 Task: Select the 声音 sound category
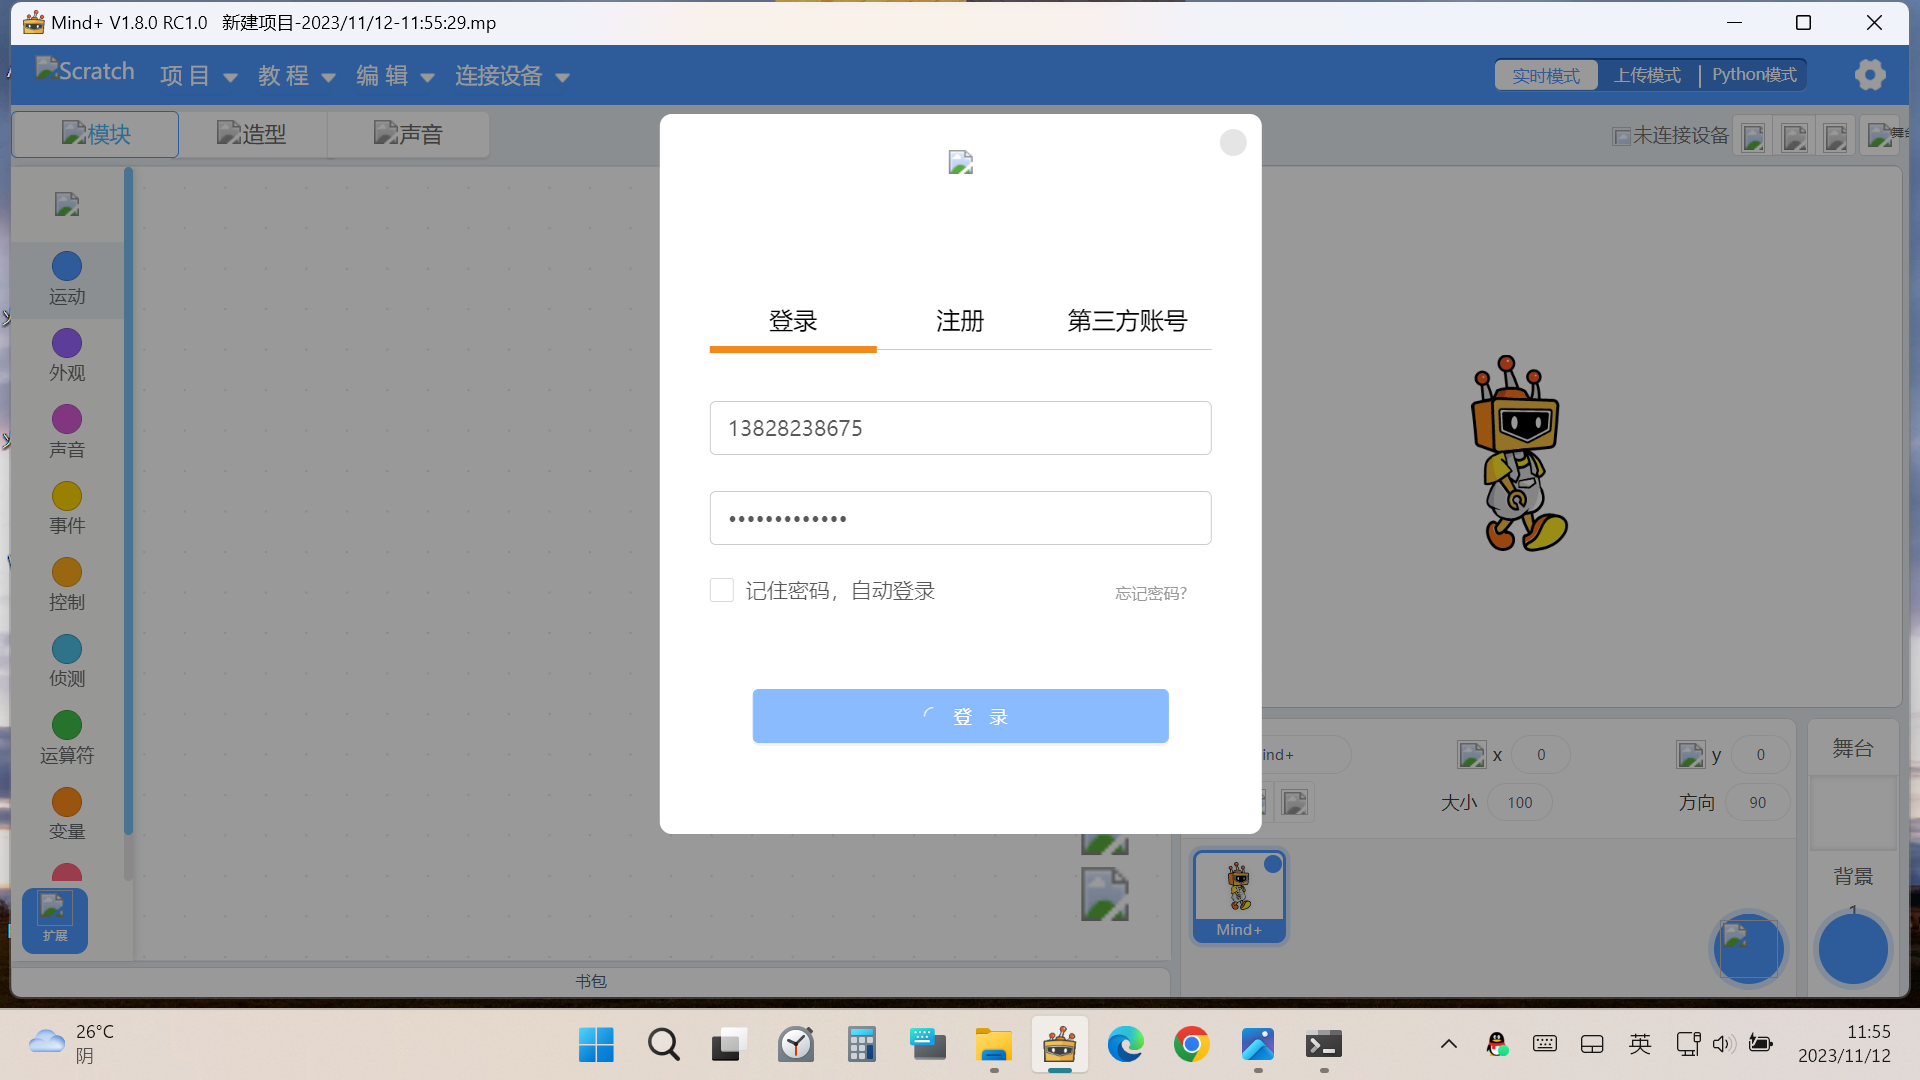[x=67, y=432]
